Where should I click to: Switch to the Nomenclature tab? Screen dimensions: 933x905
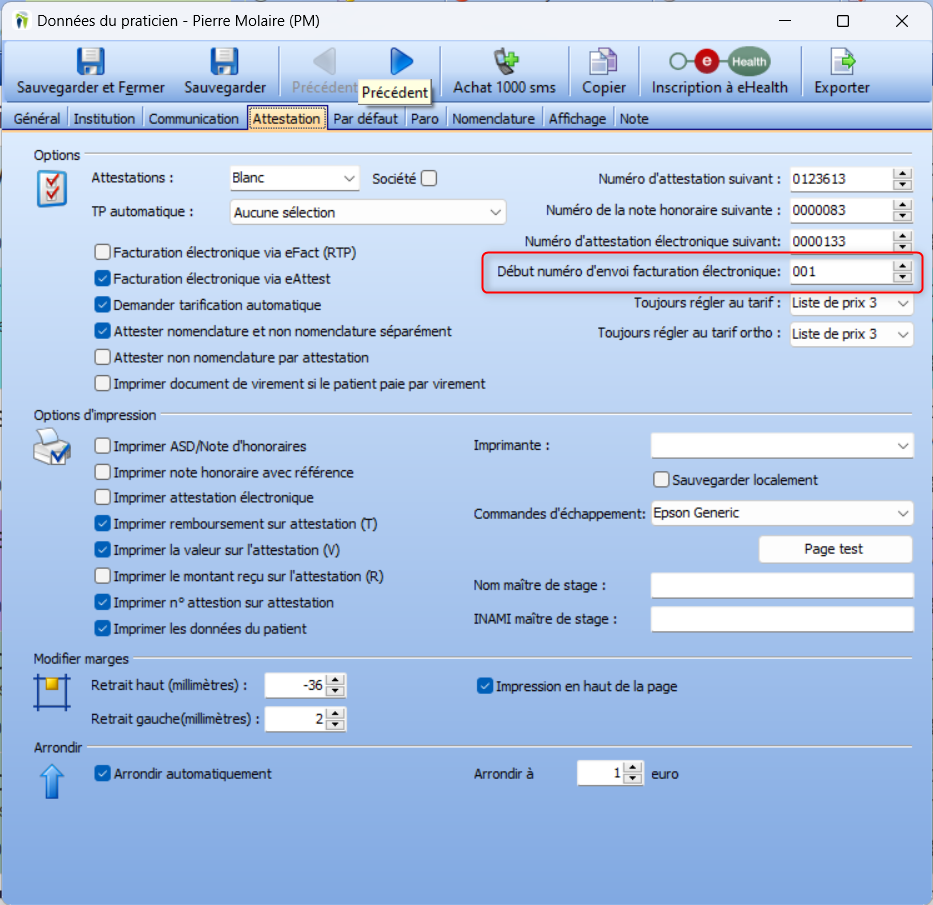(494, 118)
